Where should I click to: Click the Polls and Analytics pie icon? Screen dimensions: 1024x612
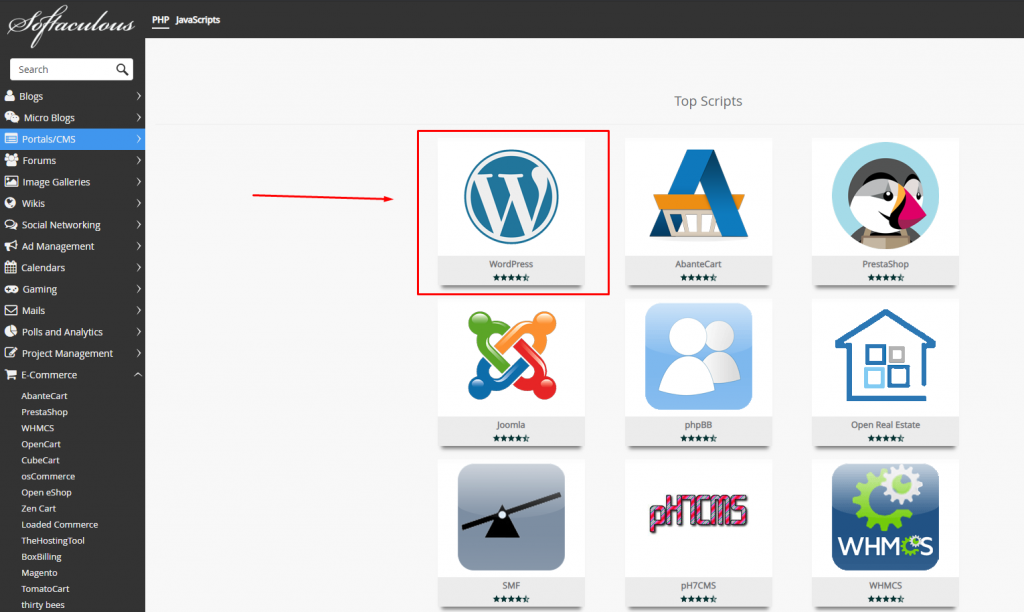[10, 331]
